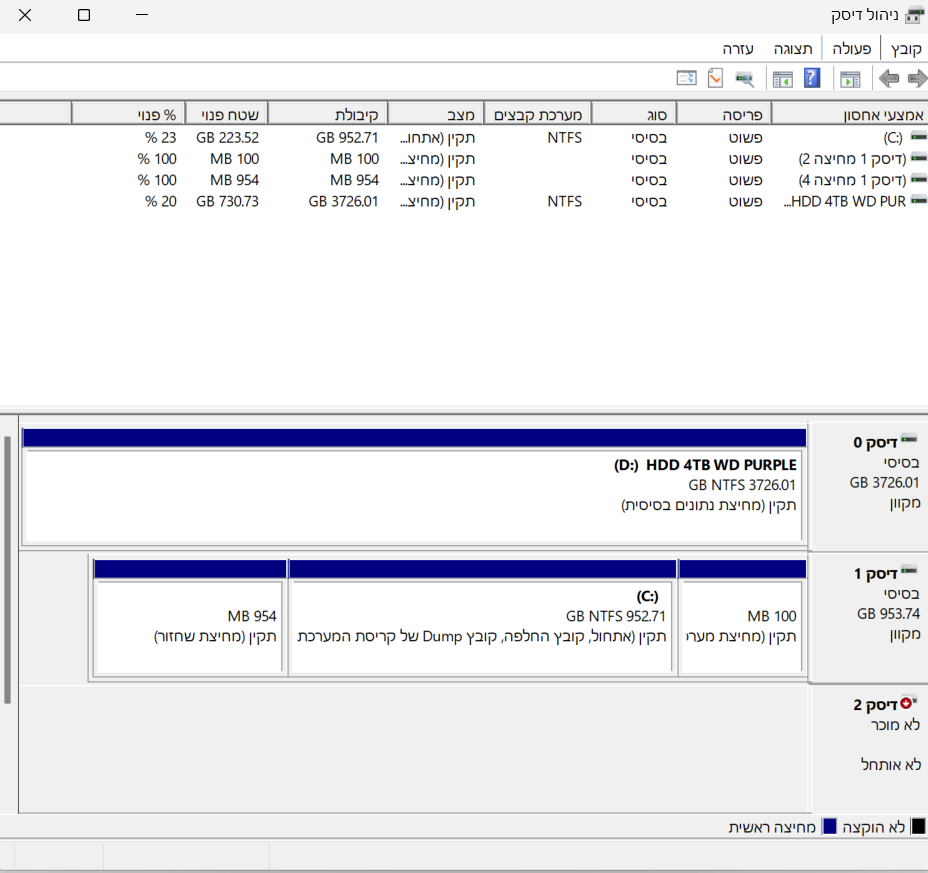Screen dimensions: 928x873
Task: Click the Help toolbar icon
Action: pos(810,78)
